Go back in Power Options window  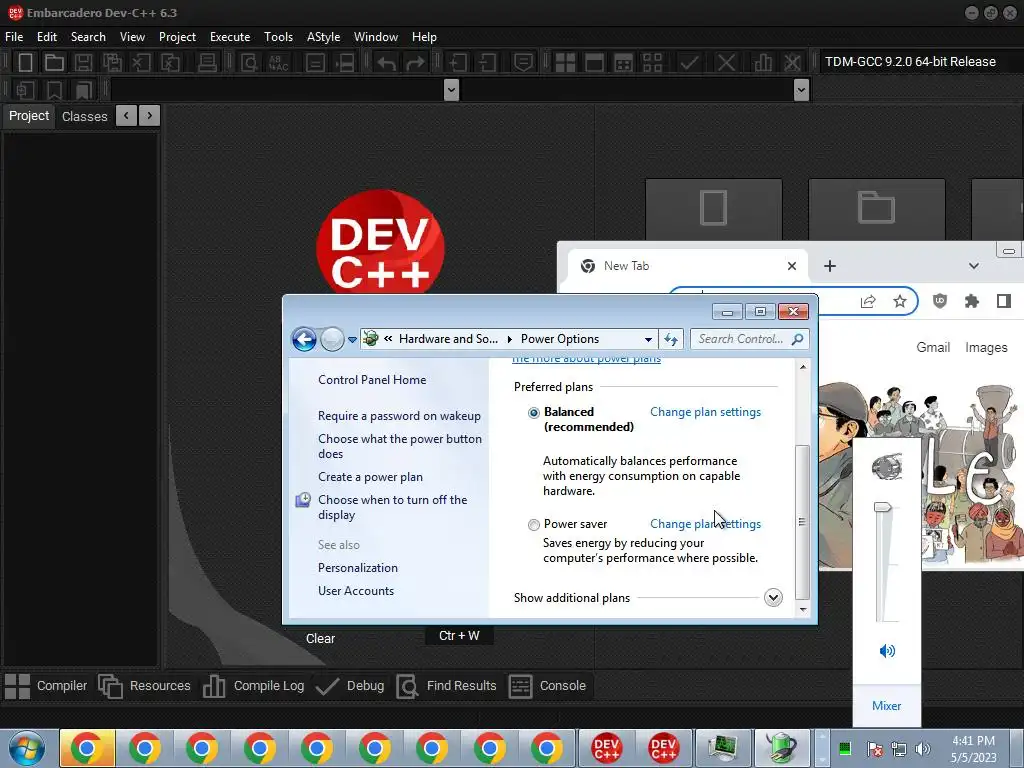(x=304, y=339)
